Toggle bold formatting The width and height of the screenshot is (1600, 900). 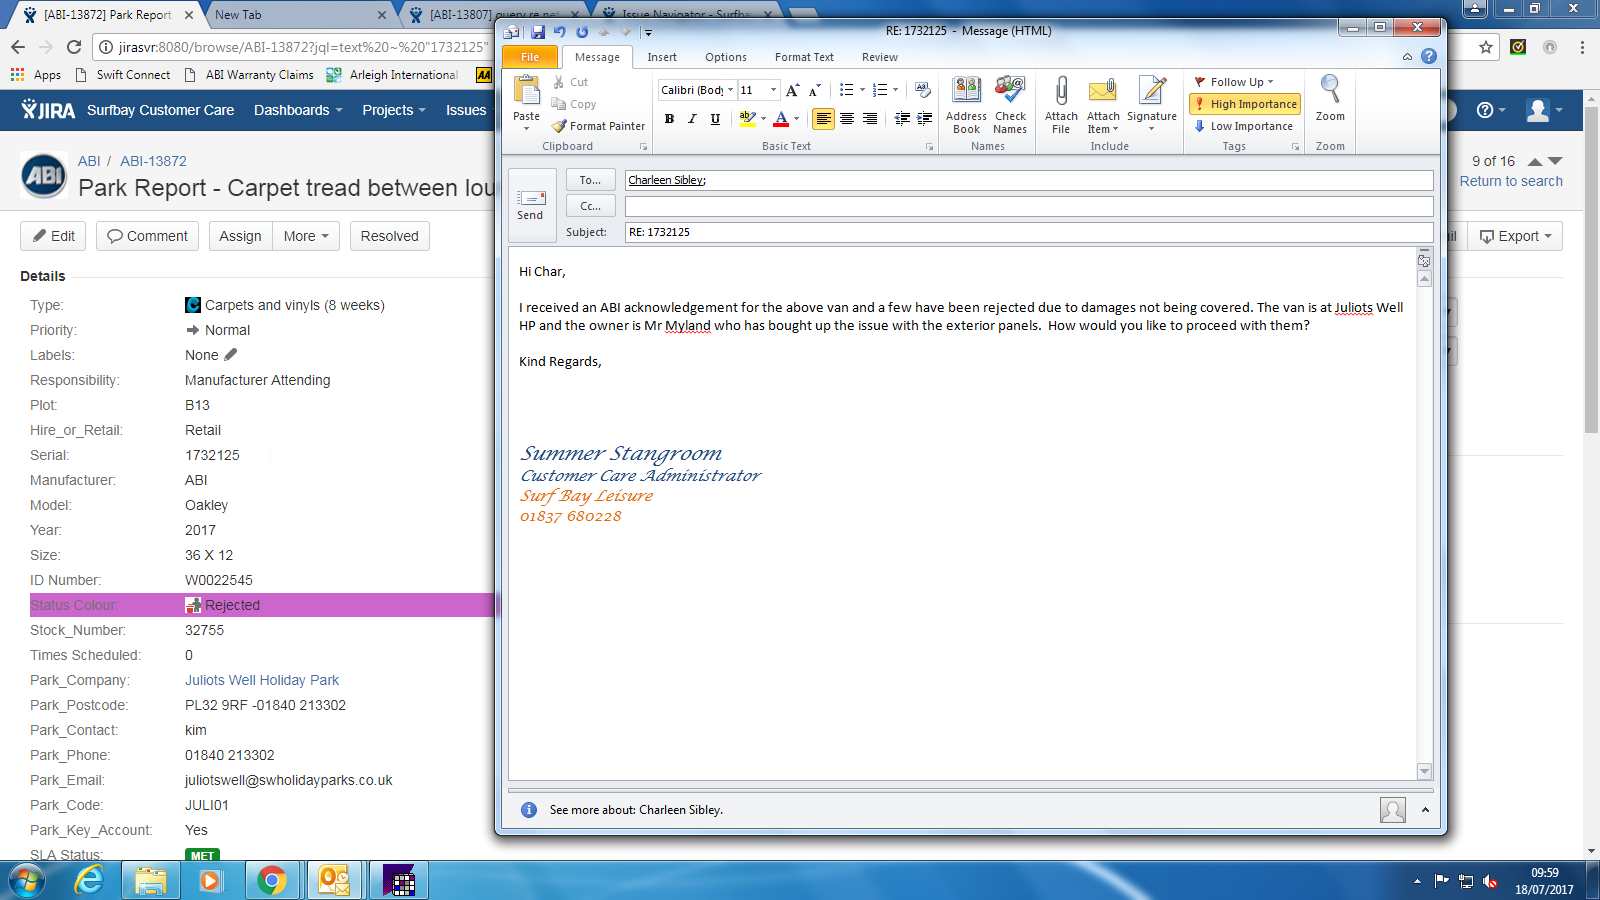(669, 119)
